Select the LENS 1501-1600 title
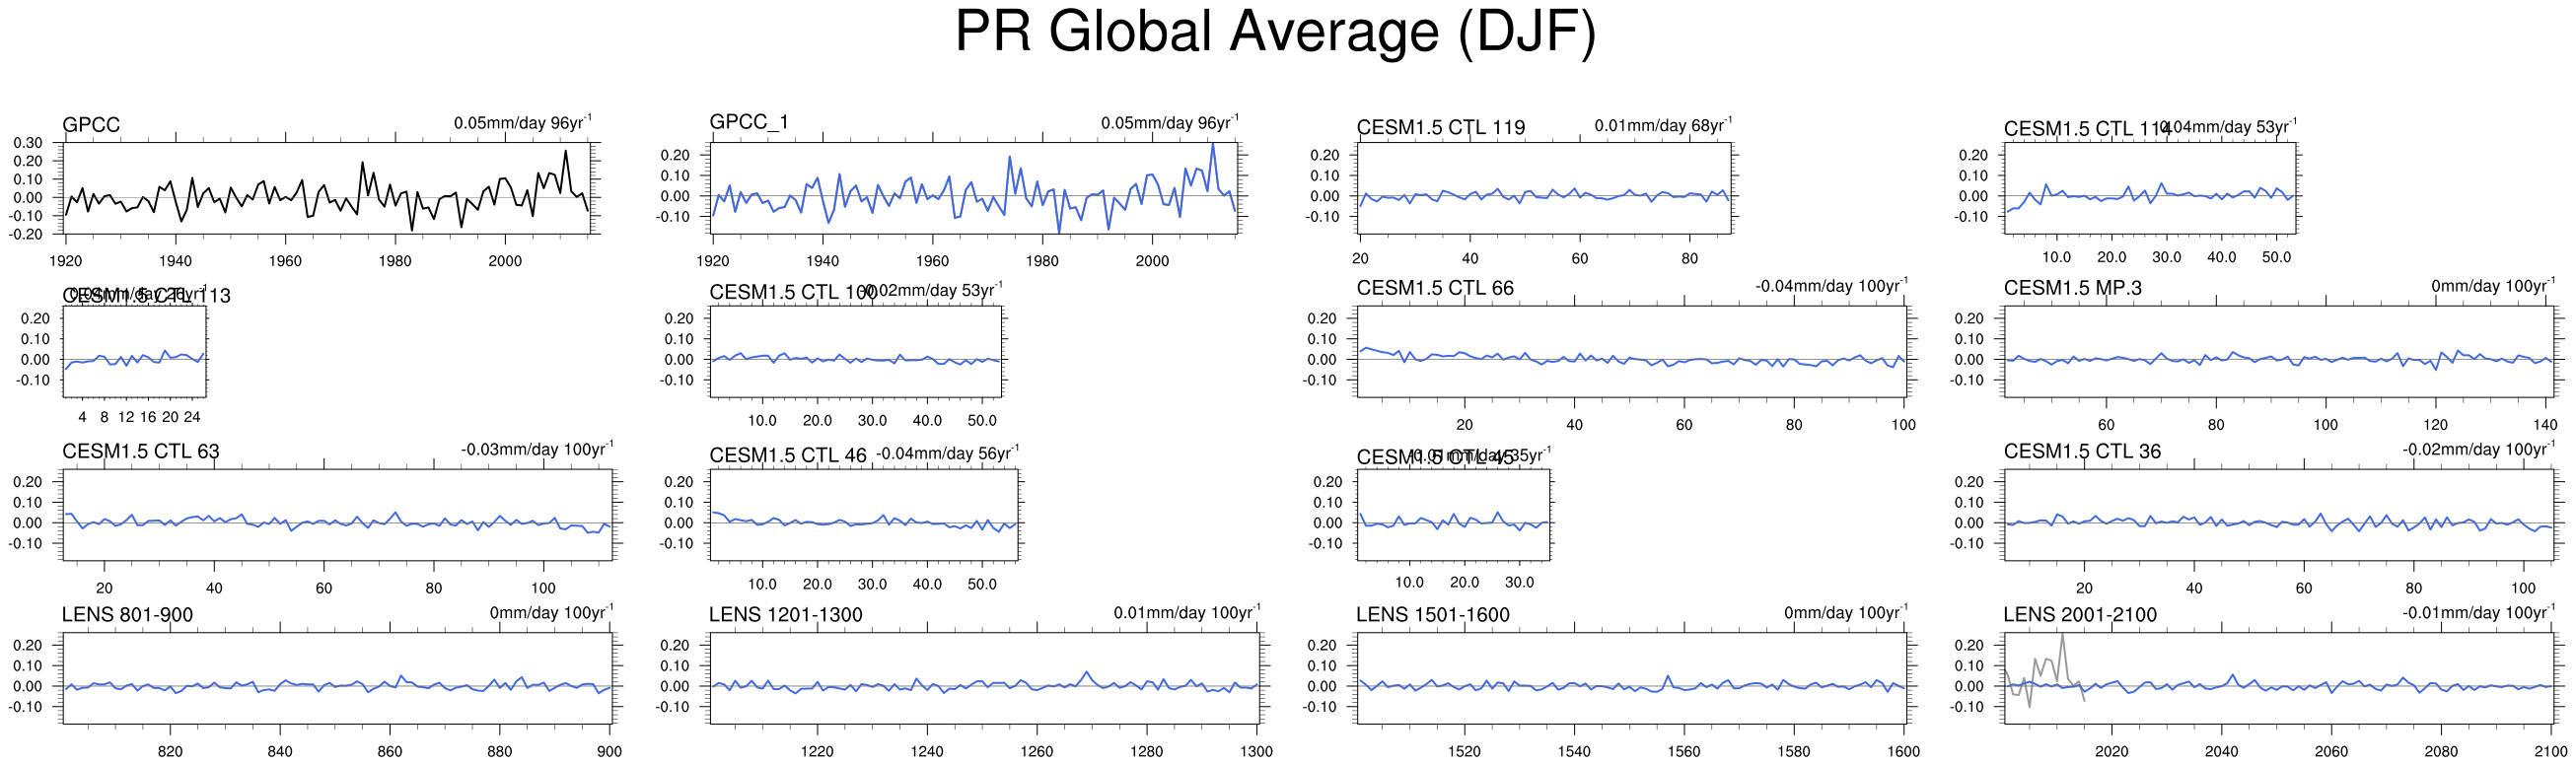This screenshot has width=2576, height=765. (1432, 614)
